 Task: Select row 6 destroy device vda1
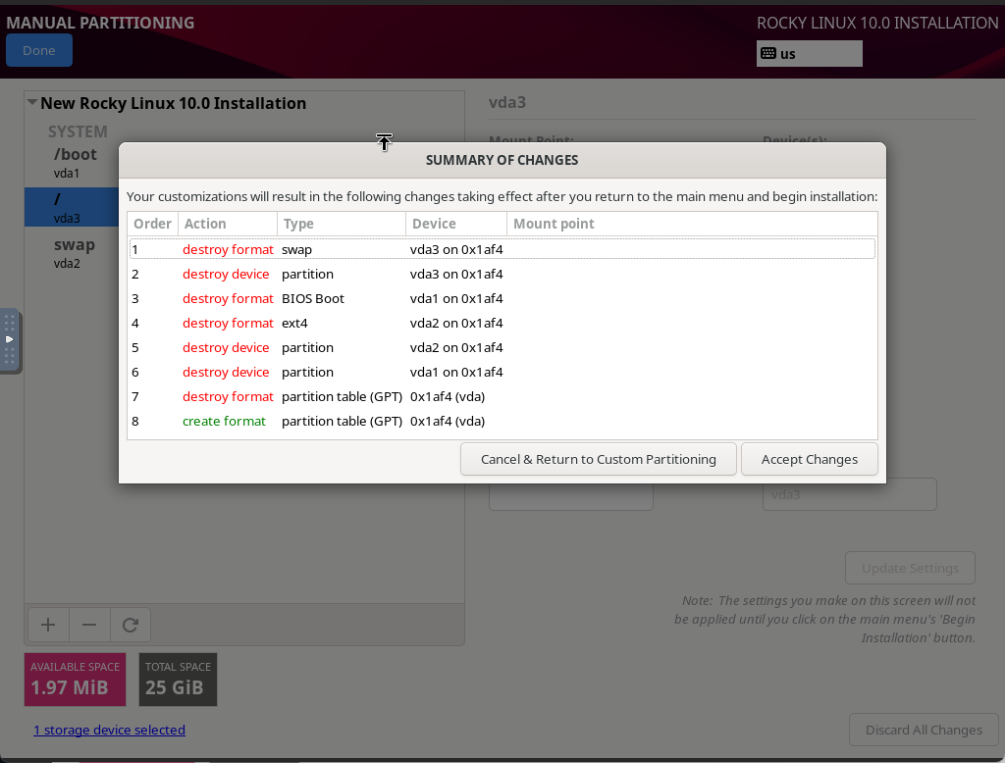click(502, 372)
